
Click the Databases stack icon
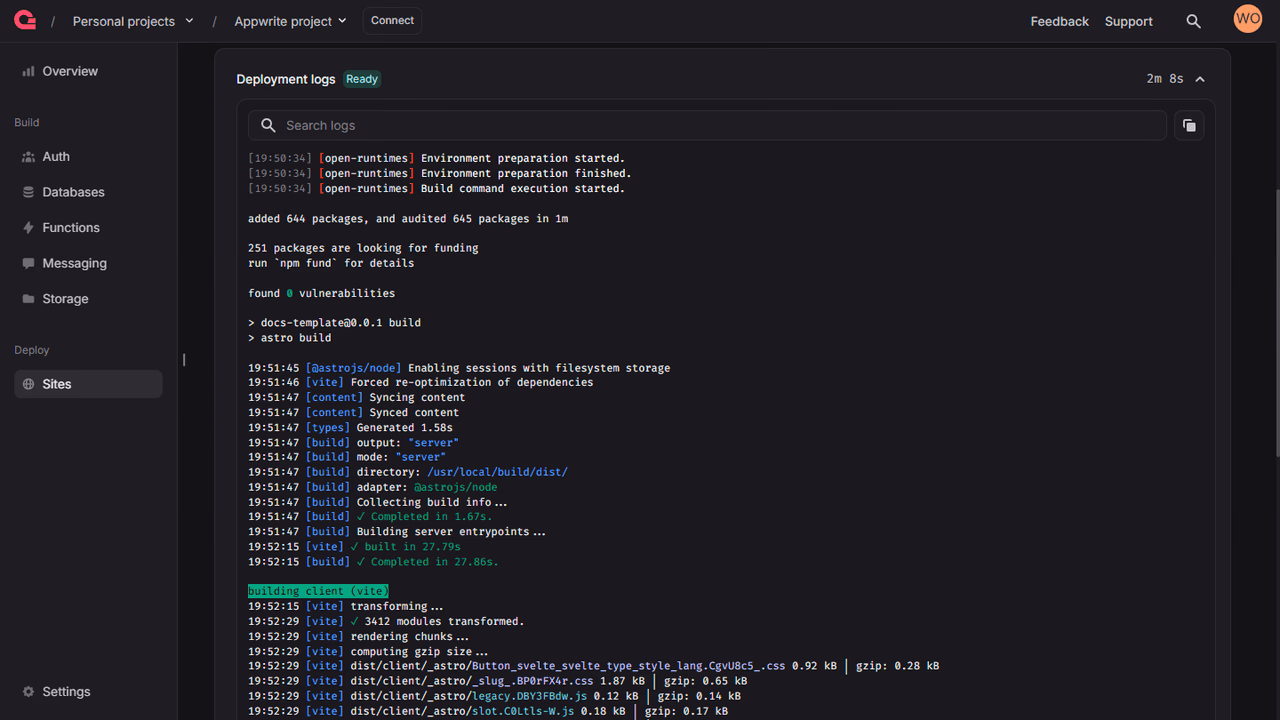click(x=28, y=192)
